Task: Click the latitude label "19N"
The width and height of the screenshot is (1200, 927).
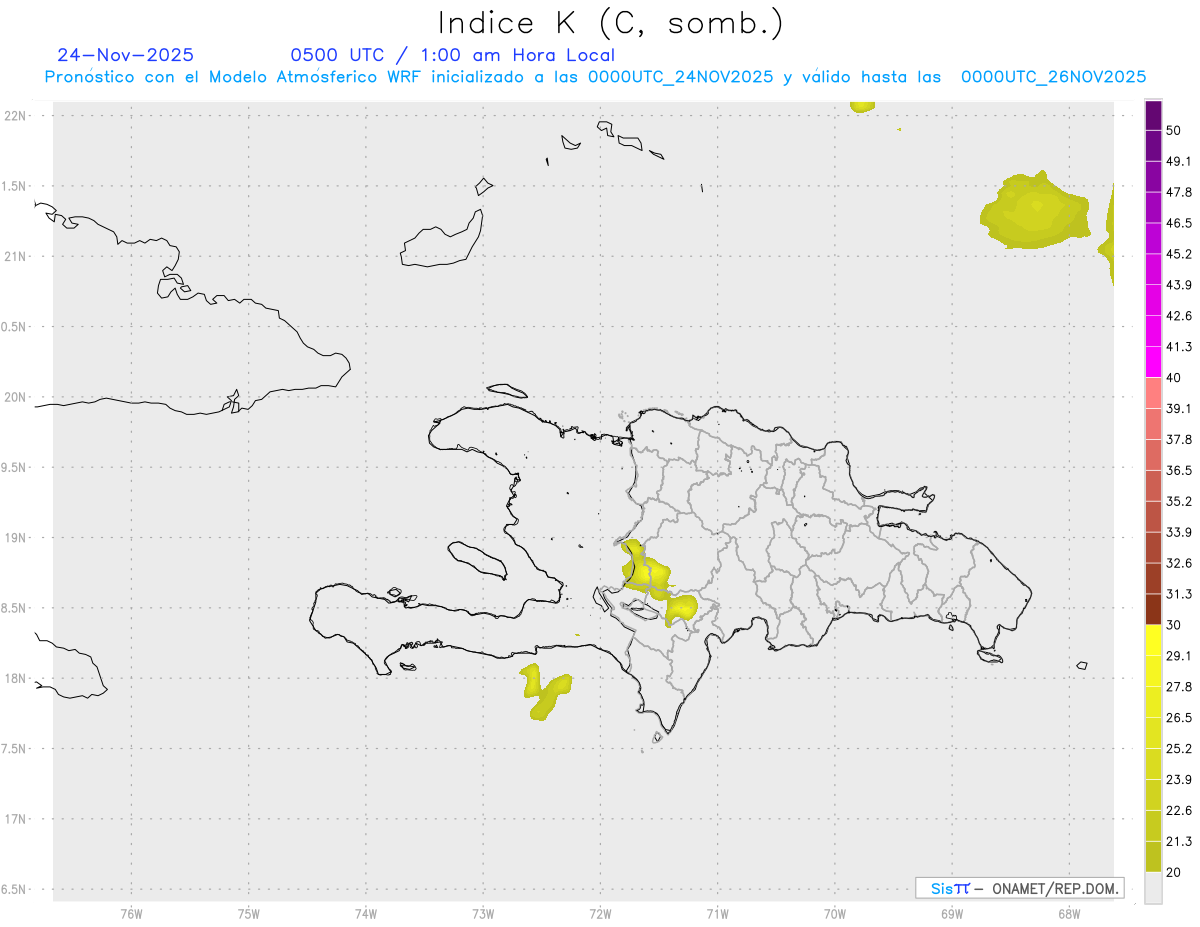Action: click(15, 537)
